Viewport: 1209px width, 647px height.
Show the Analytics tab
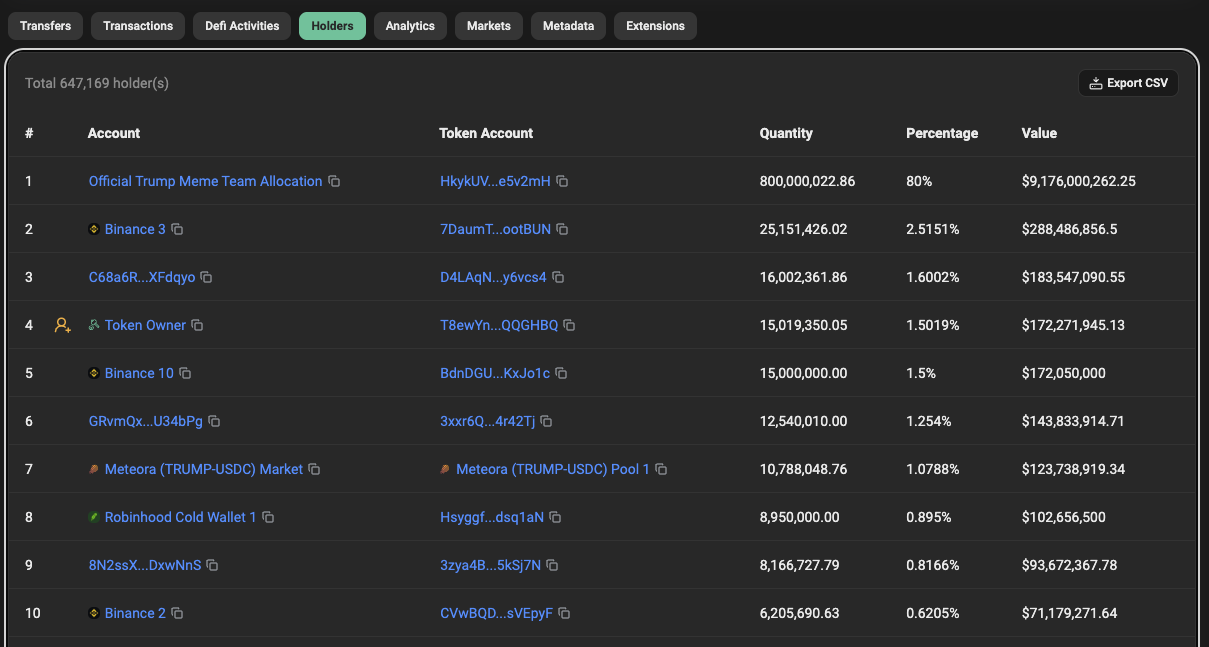pos(410,26)
